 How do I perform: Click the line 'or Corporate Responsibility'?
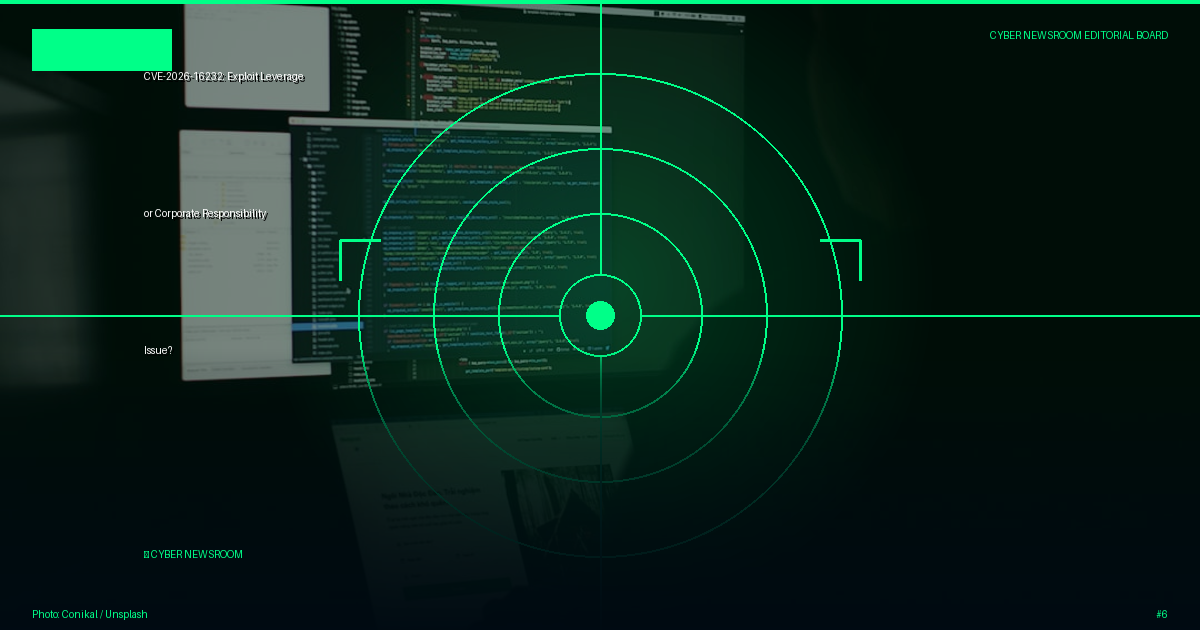pyautogui.click(x=205, y=214)
